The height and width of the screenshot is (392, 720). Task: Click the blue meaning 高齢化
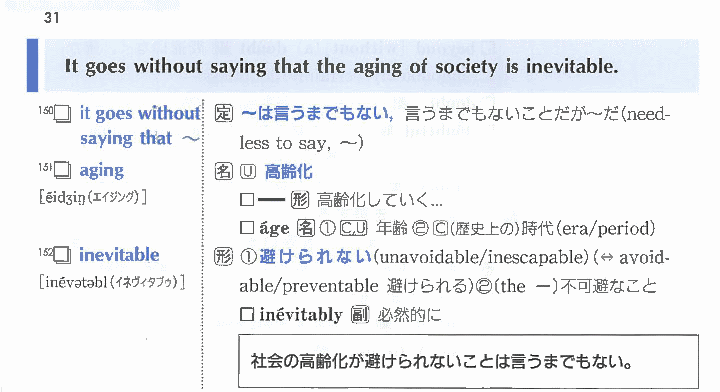[x=289, y=172]
